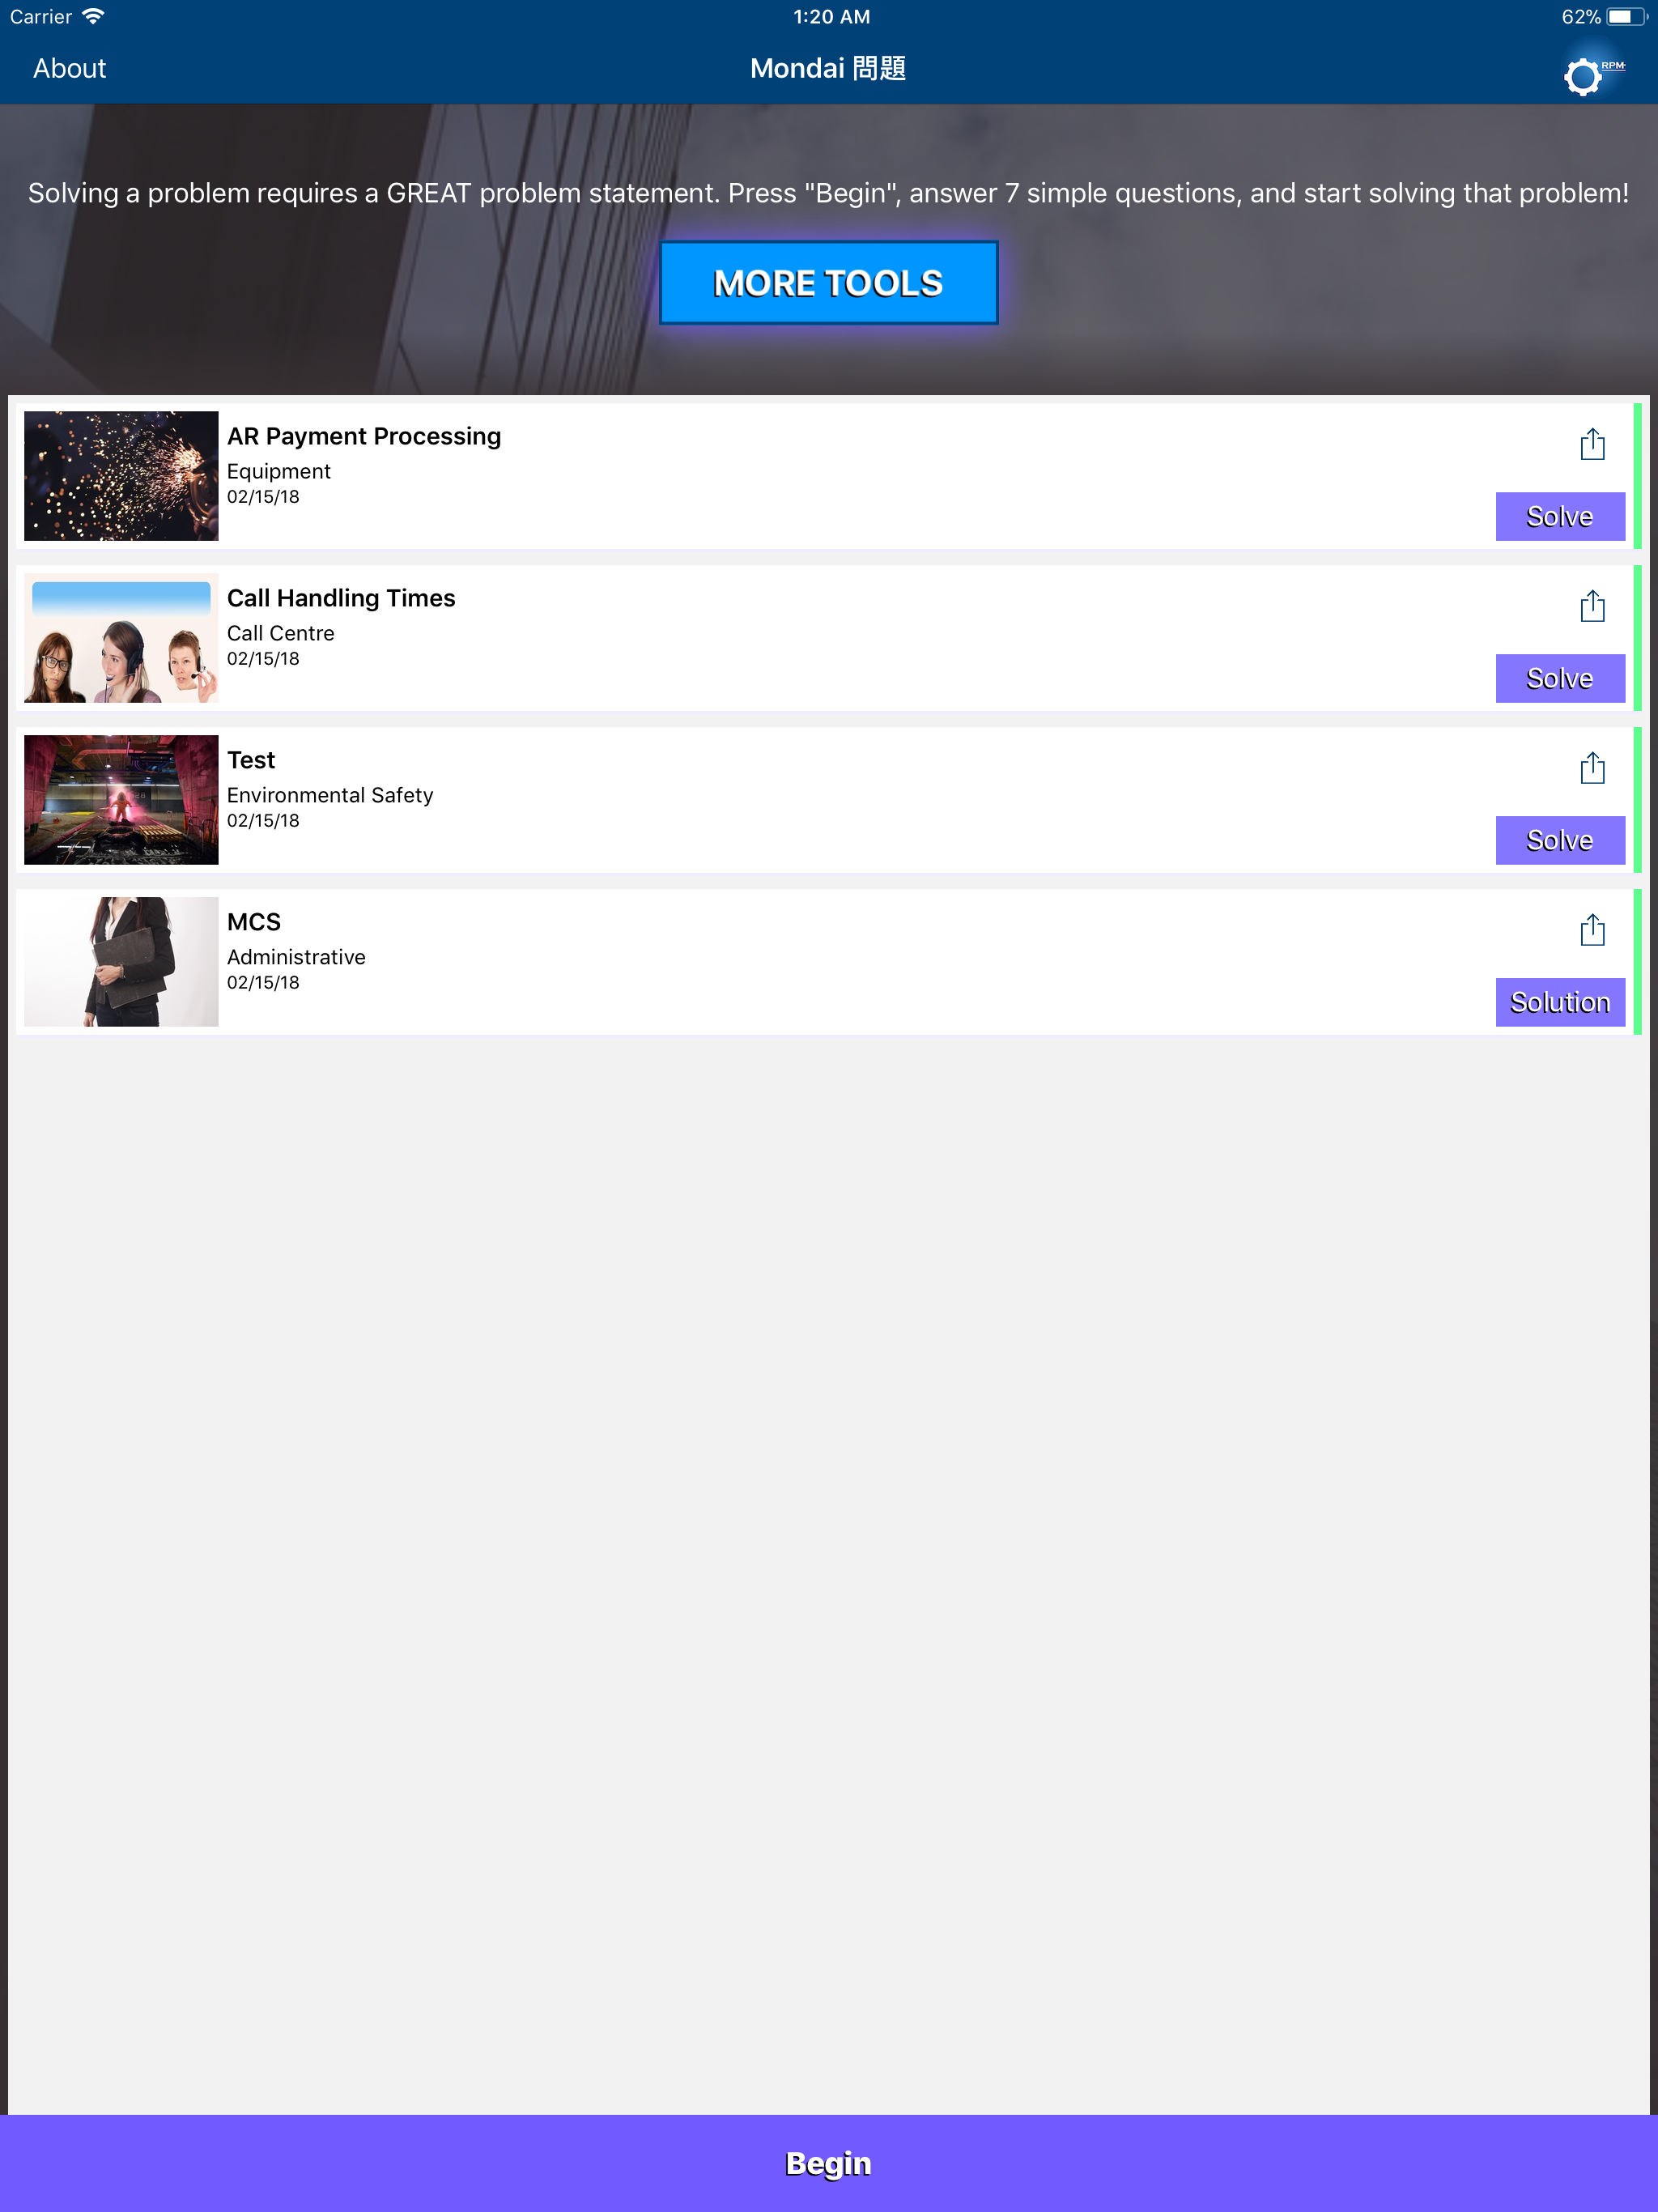Tap the battery indicator icon
Image resolution: width=1658 pixels, height=2212 pixels.
[1627, 17]
